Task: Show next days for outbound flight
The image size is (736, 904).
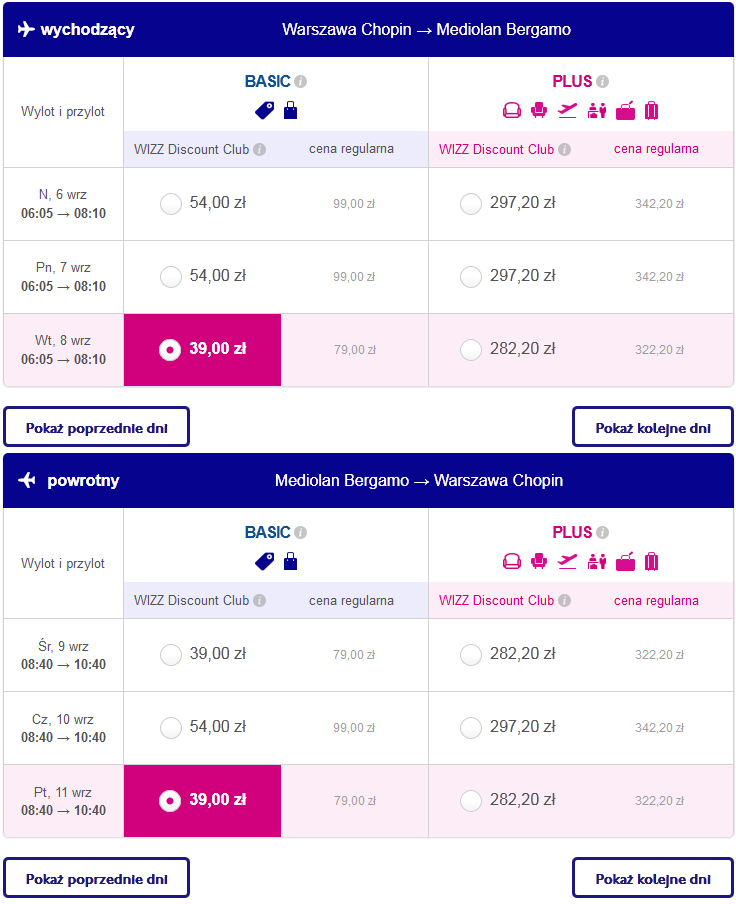Action: point(652,427)
